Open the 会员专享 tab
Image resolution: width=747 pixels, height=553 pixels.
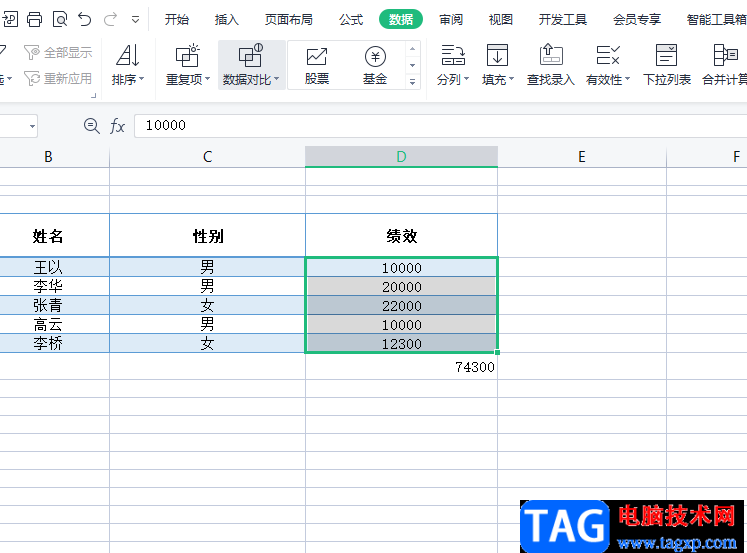(x=637, y=20)
